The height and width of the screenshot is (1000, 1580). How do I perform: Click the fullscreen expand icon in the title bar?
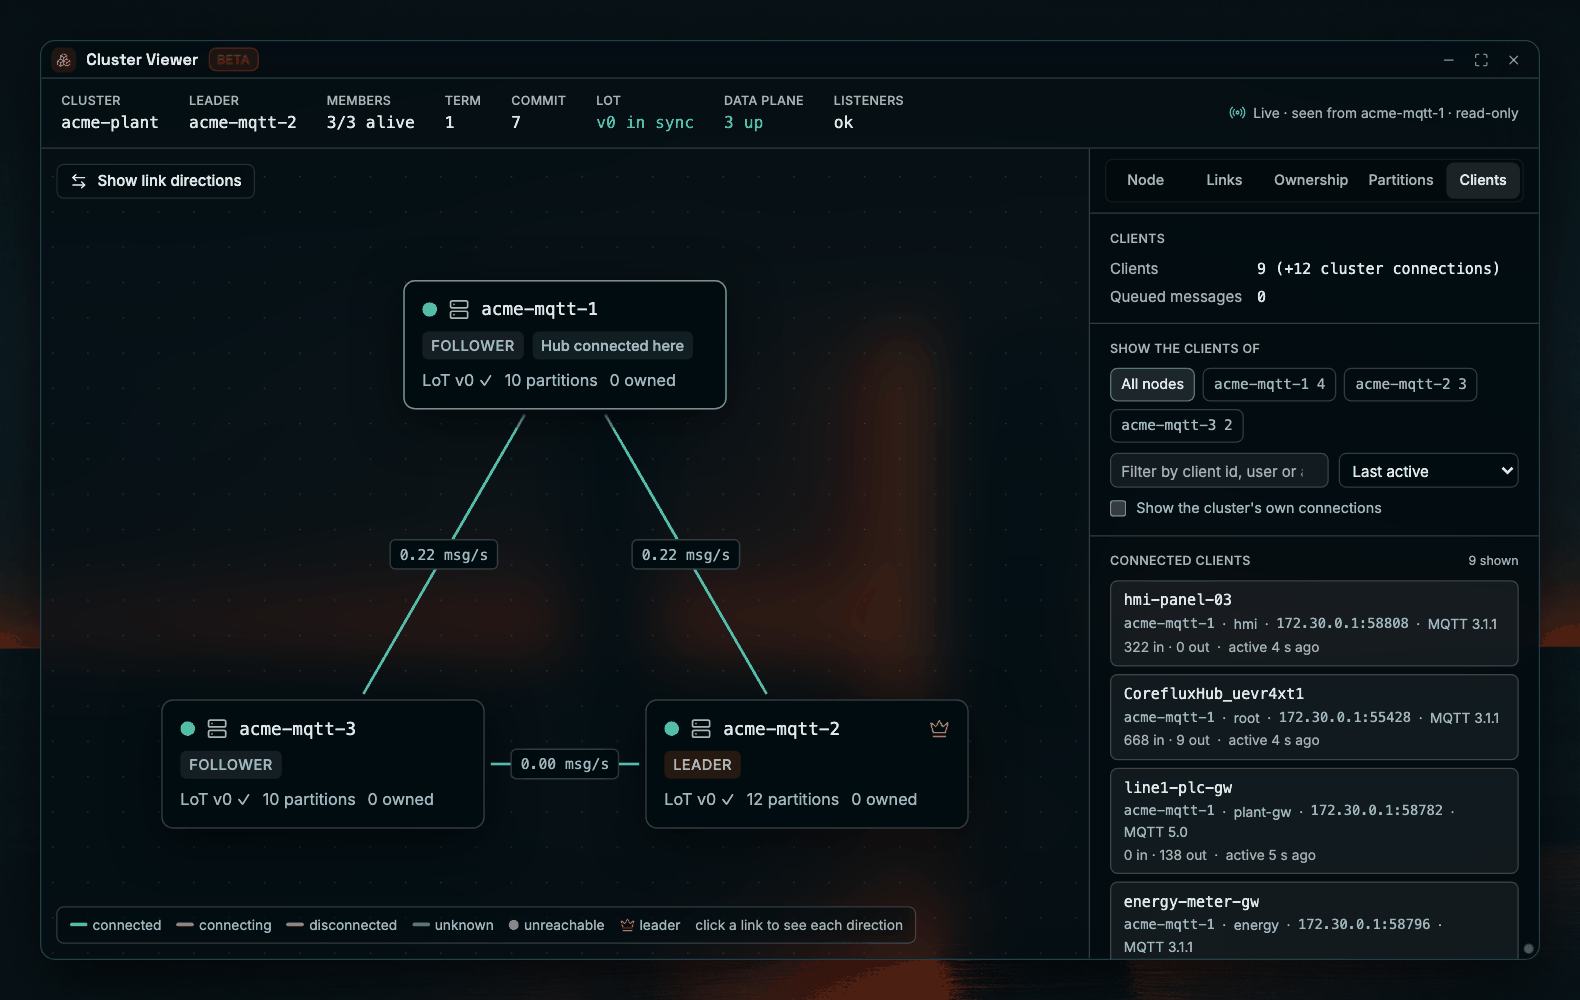[x=1481, y=60]
